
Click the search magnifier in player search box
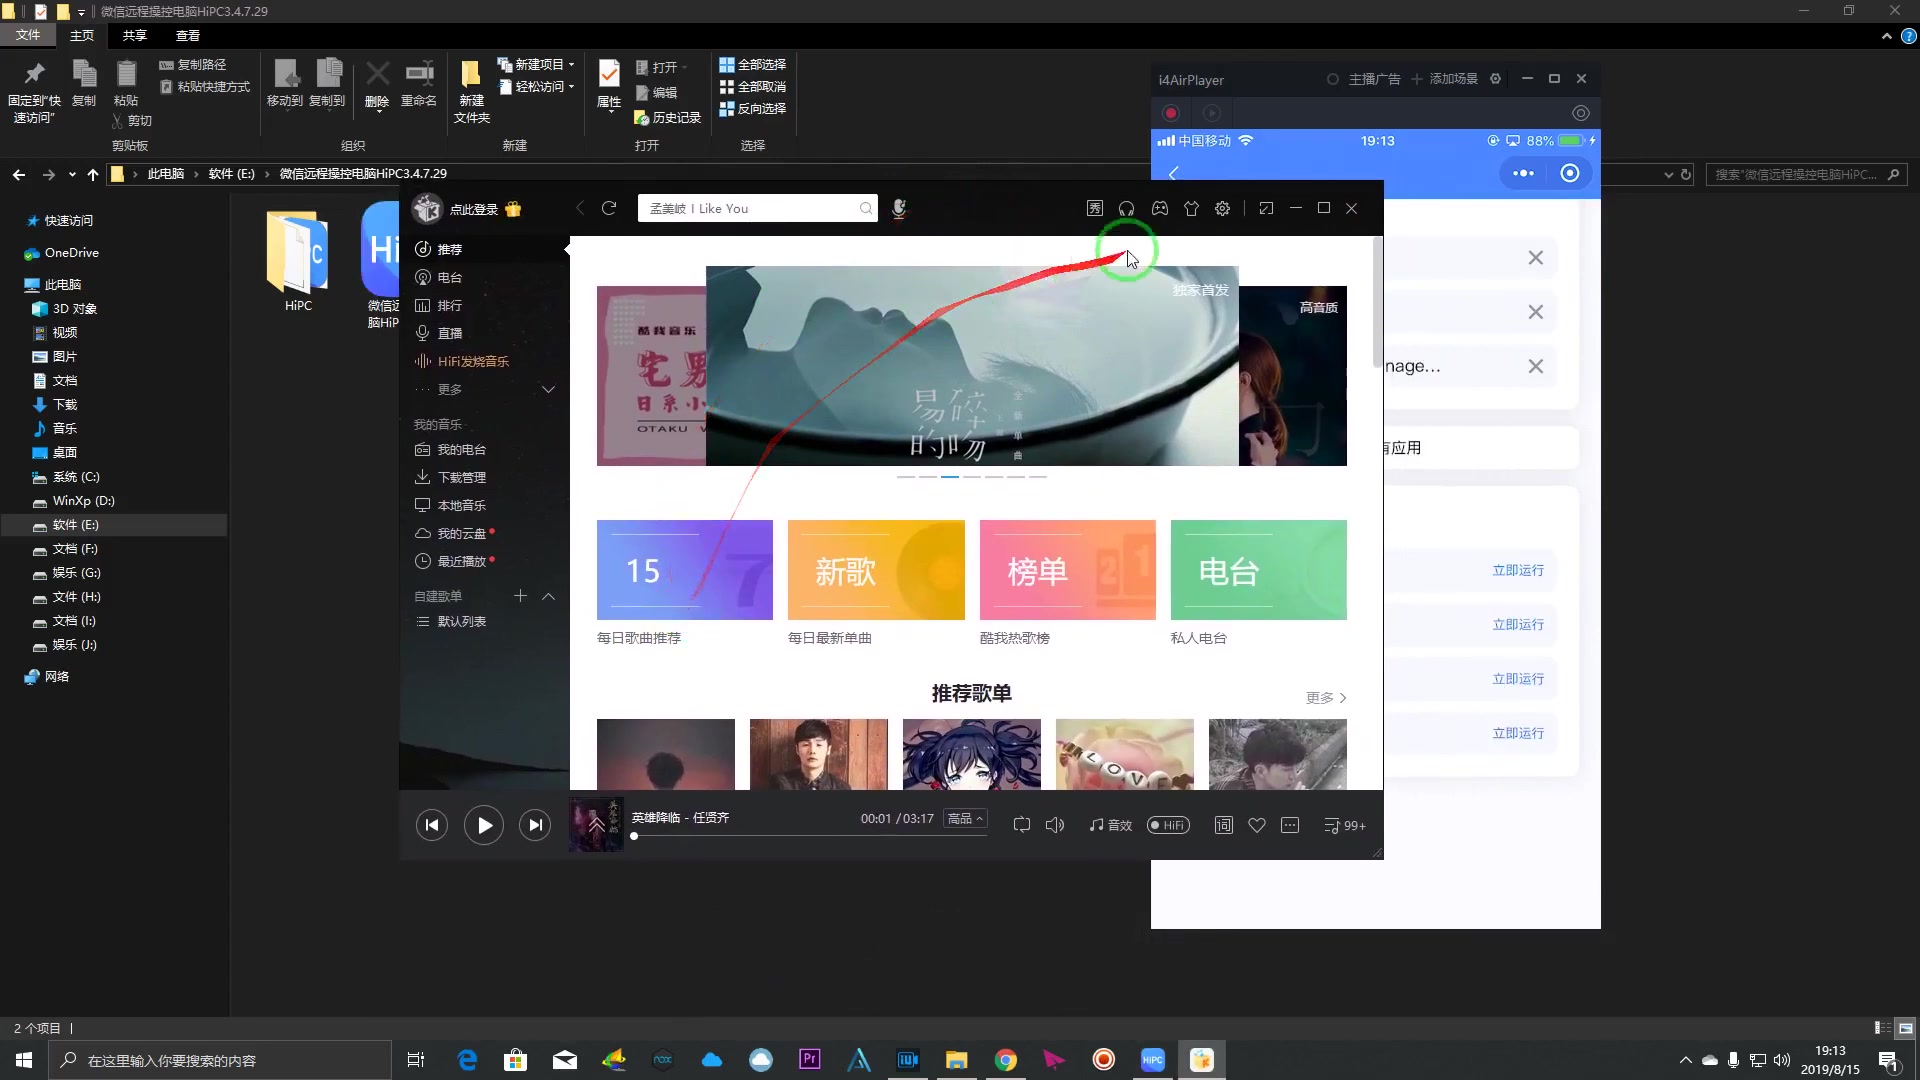866,208
